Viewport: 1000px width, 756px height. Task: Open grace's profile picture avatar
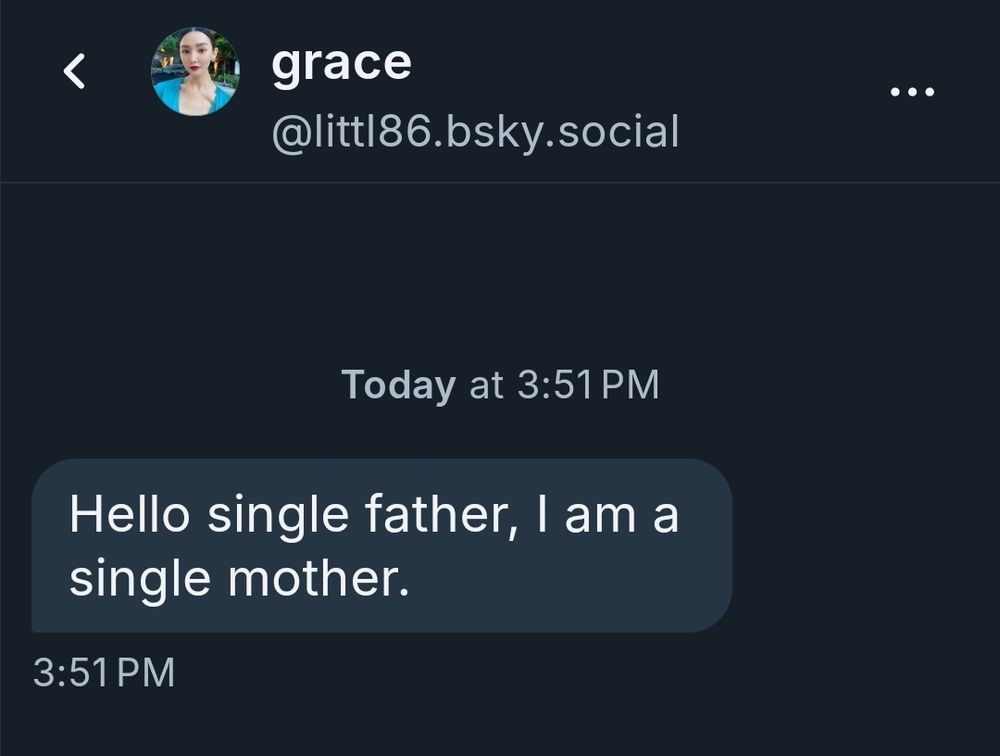[195, 72]
